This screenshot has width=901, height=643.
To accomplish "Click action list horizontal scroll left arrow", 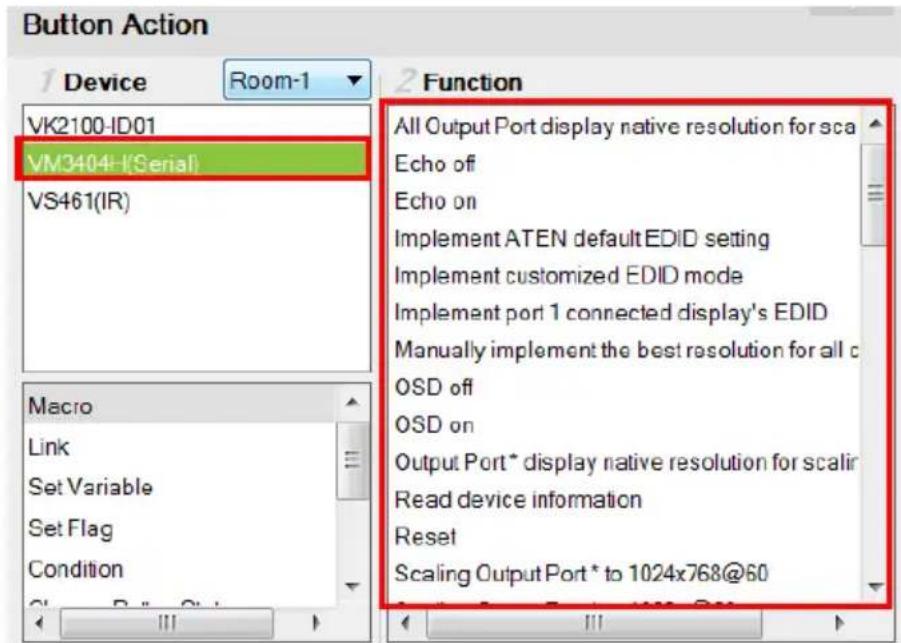I will (39, 622).
